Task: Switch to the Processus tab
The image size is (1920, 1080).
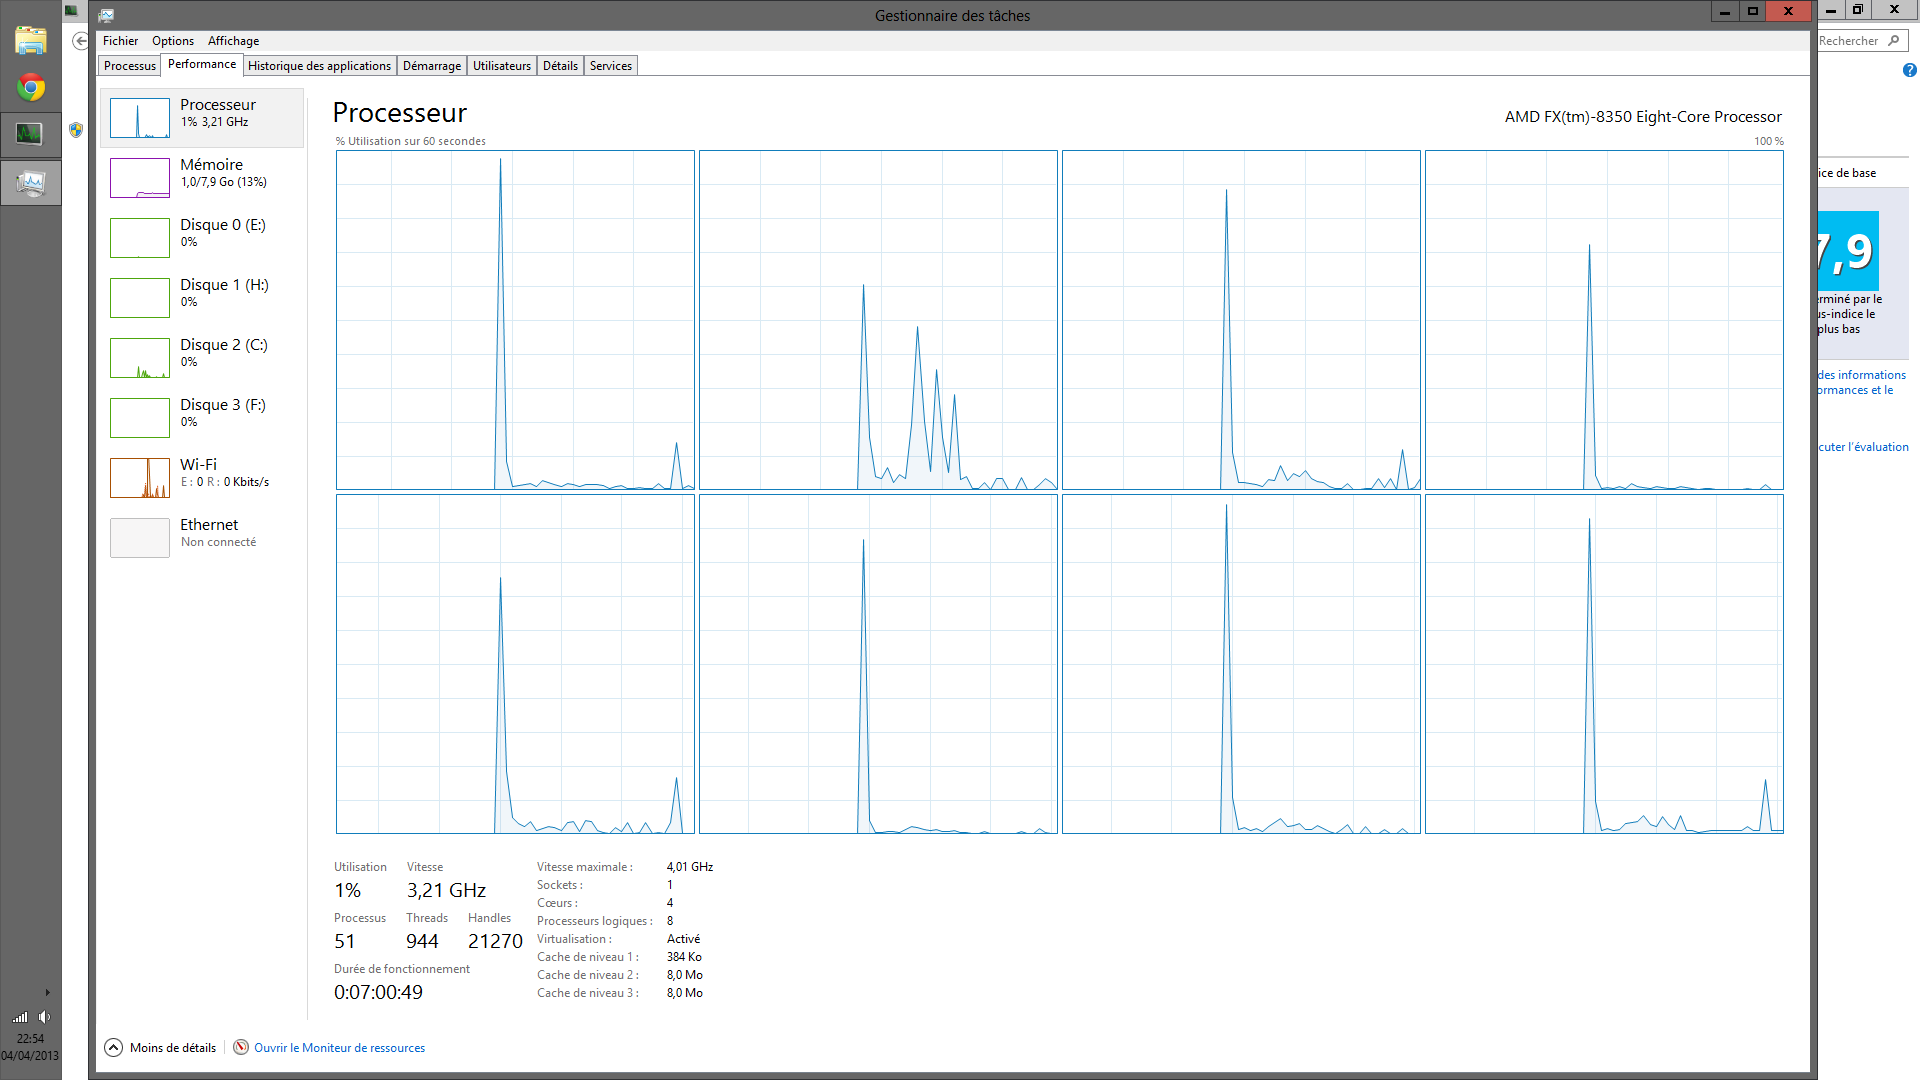Action: tap(130, 66)
